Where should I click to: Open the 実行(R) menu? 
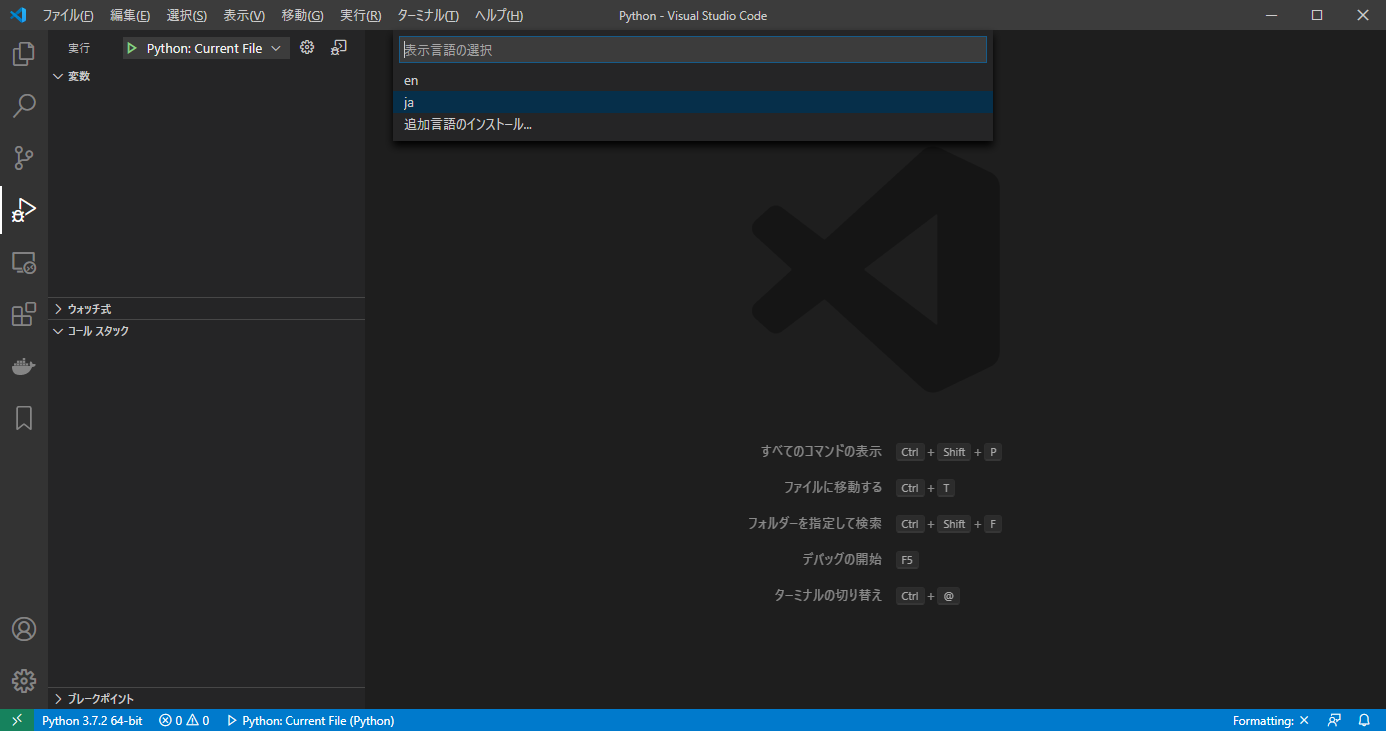tap(360, 15)
